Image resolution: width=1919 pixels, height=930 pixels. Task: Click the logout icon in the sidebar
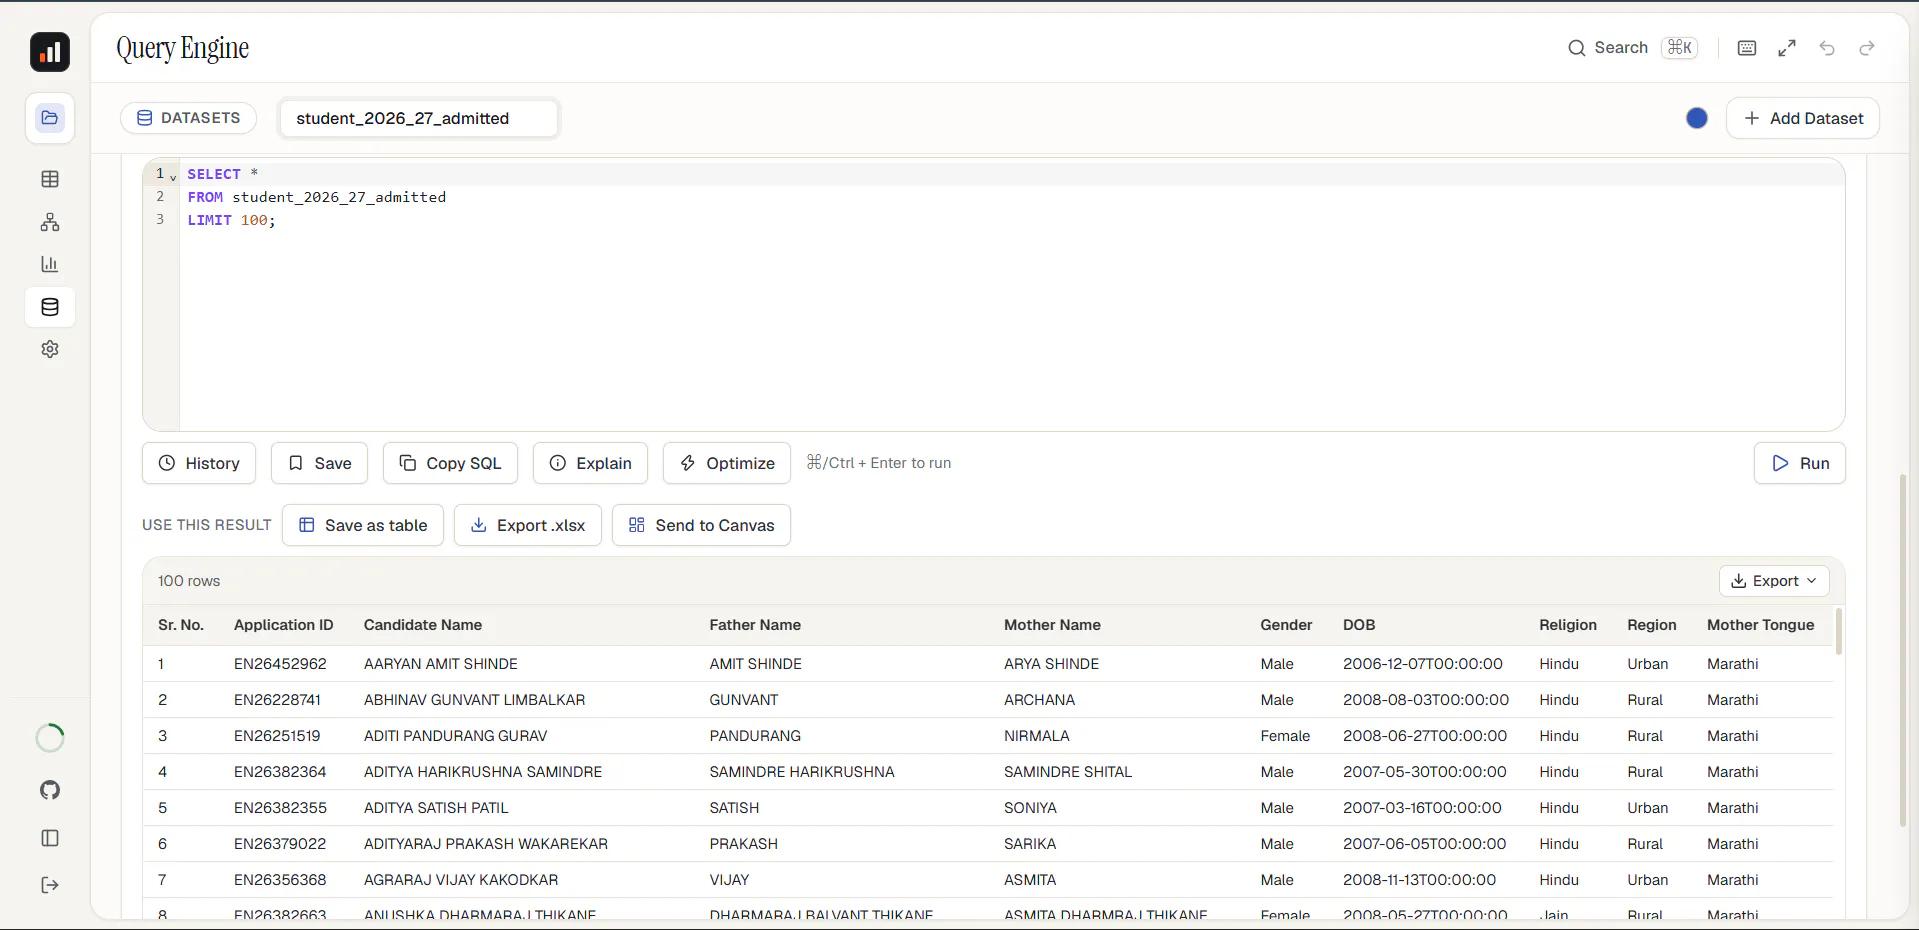pos(50,885)
